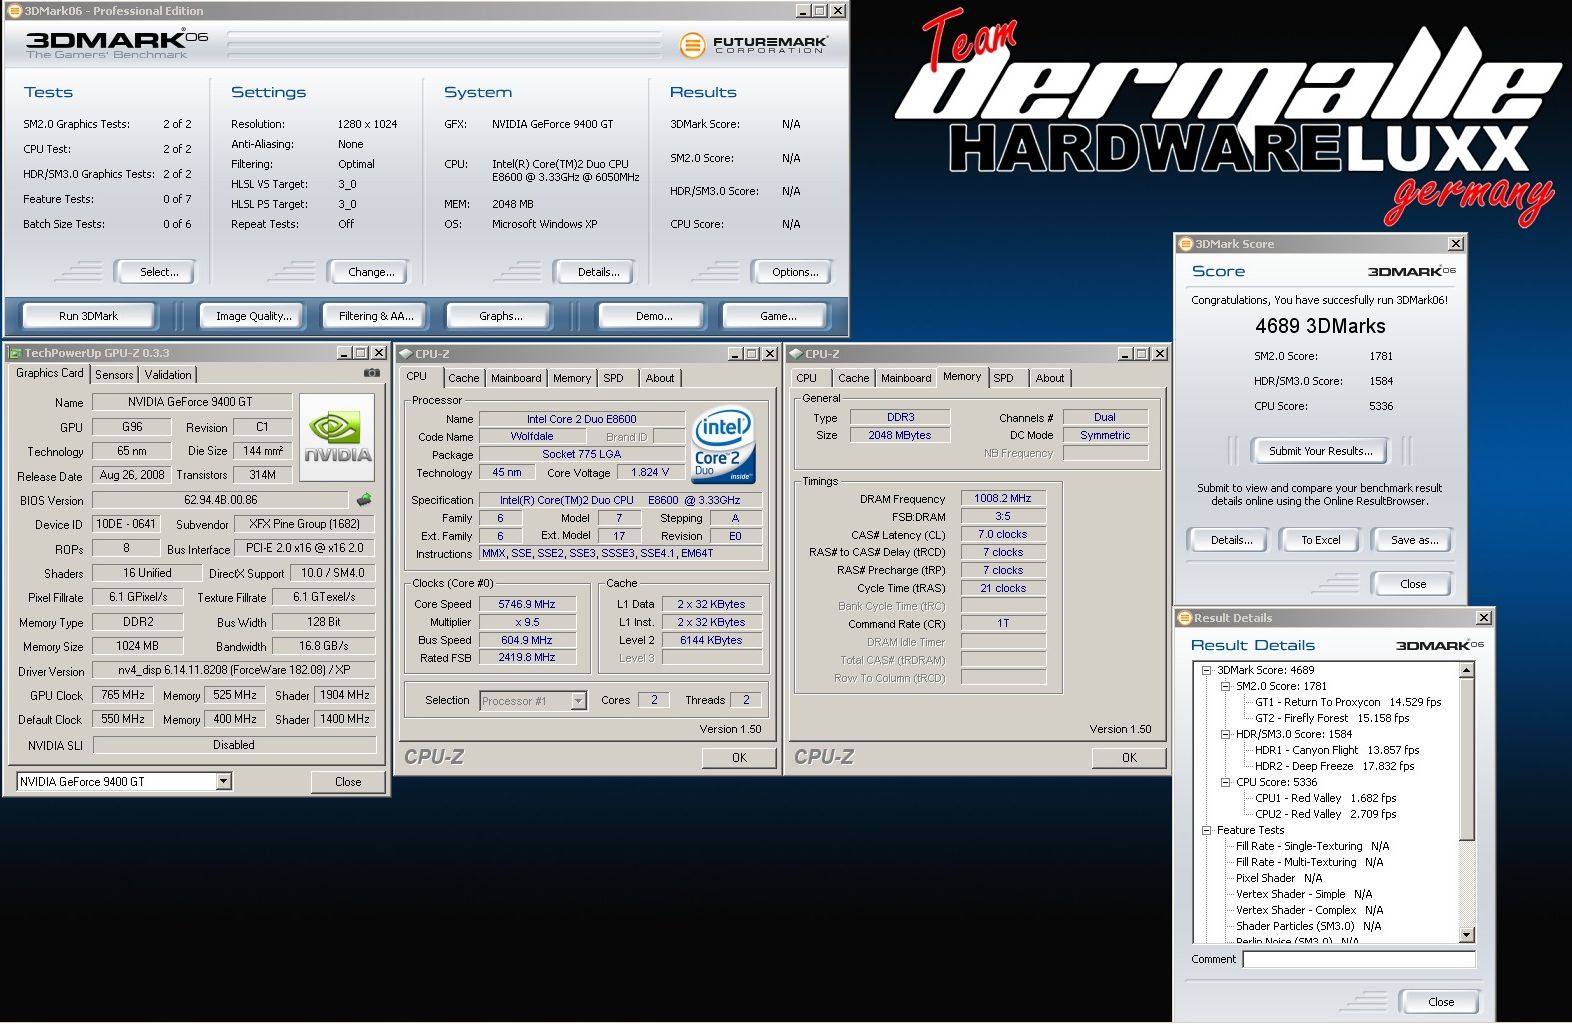Collapse the 3DMark Score: 4689 tree node
This screenshot has width=1572, height=1024.
[x=1207, y=671]
